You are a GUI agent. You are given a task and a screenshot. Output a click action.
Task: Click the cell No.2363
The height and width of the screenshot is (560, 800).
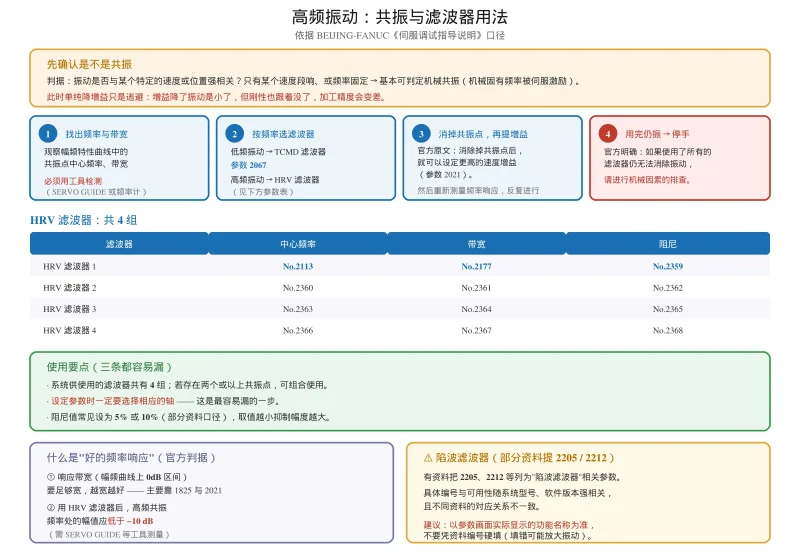point(298,309)
